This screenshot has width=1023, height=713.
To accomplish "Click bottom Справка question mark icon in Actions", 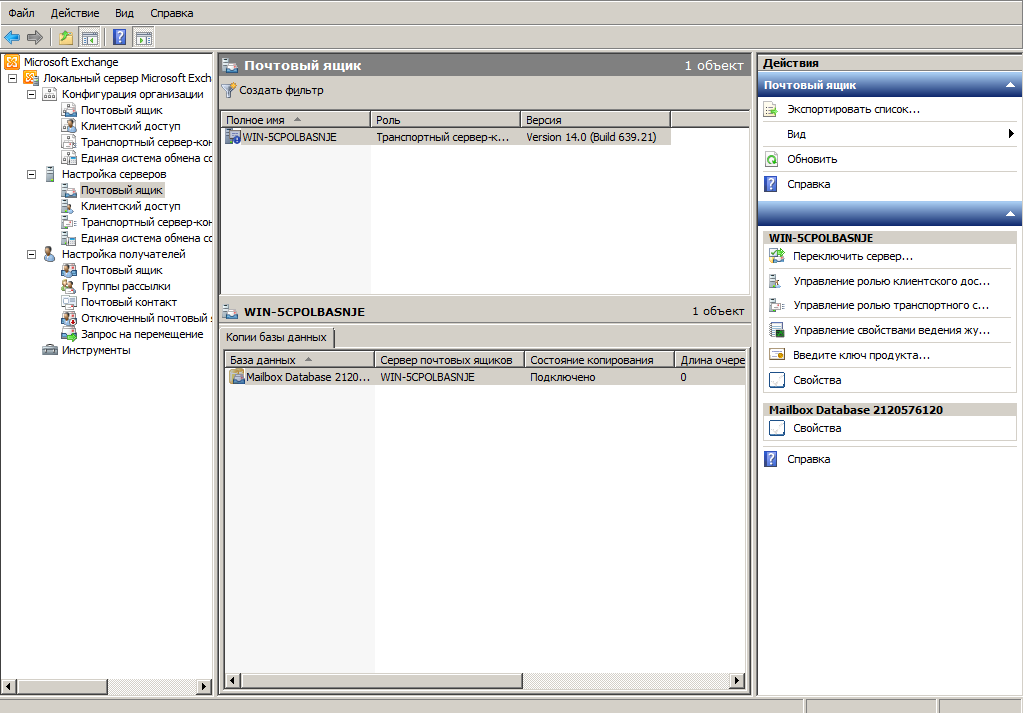I will [x=771, y=459].
